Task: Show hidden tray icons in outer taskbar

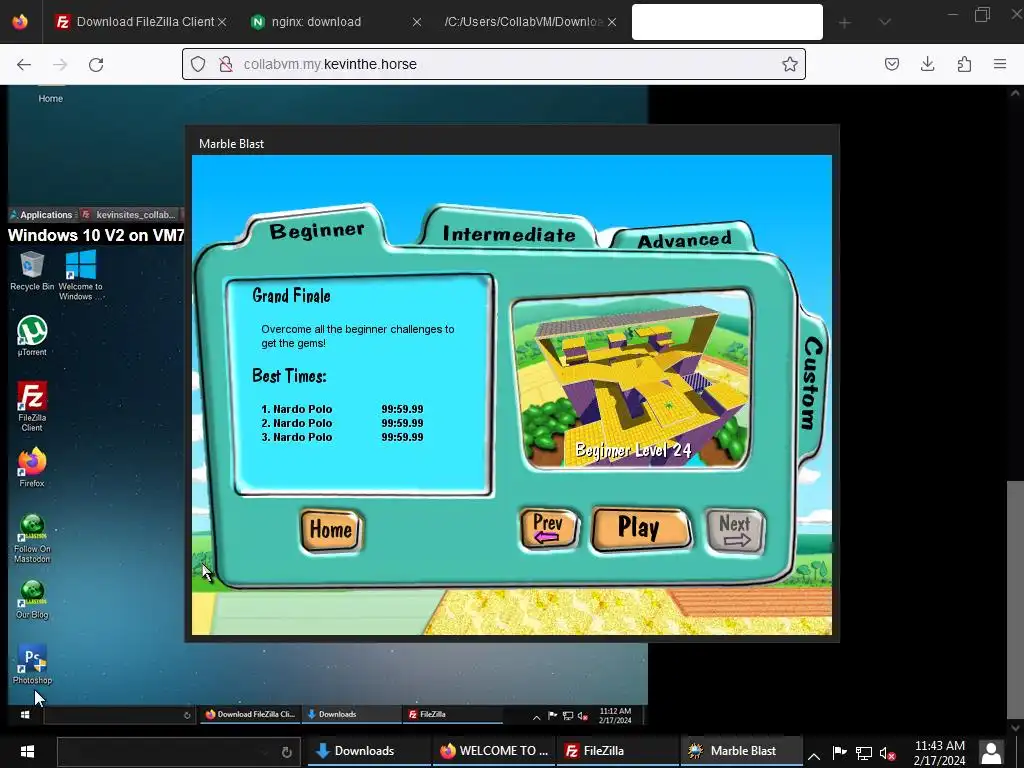Action: 814,756
